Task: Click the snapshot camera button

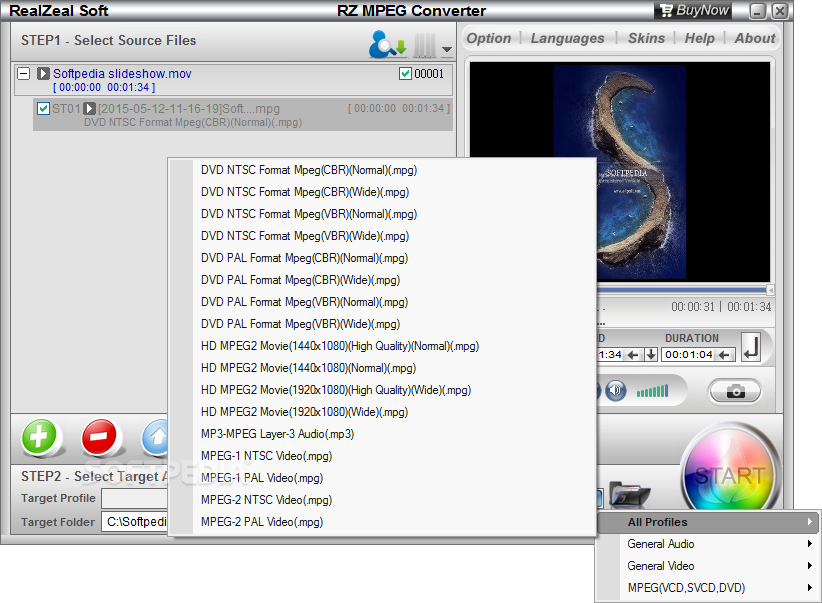Action: (735, 391)
